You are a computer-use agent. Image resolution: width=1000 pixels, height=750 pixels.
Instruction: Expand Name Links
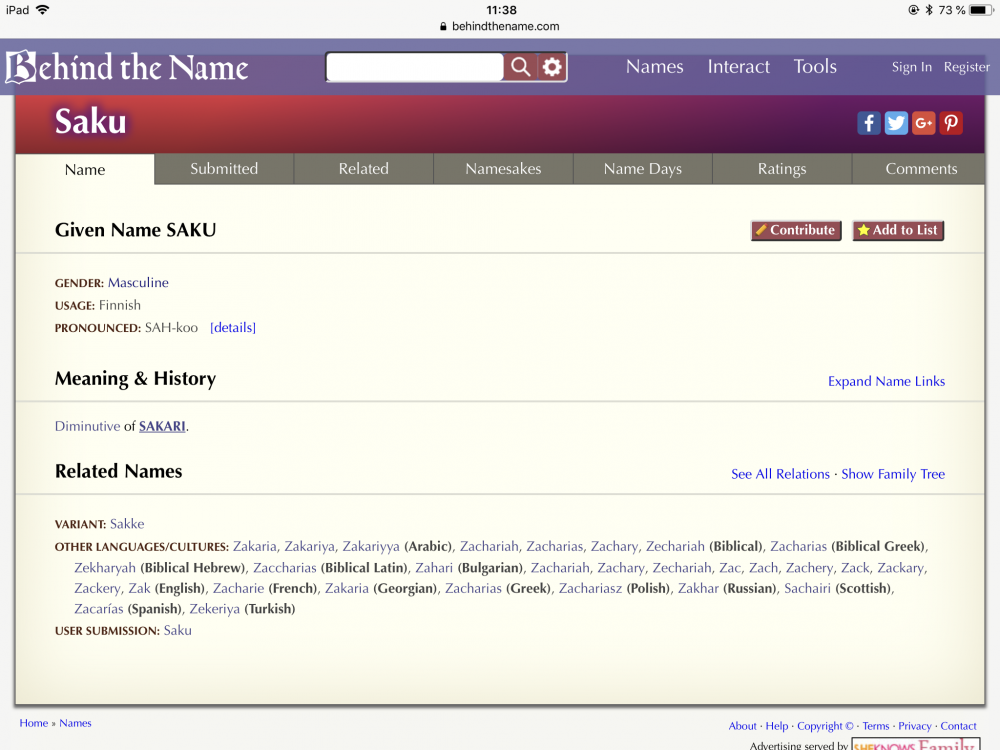click(886, 381)
